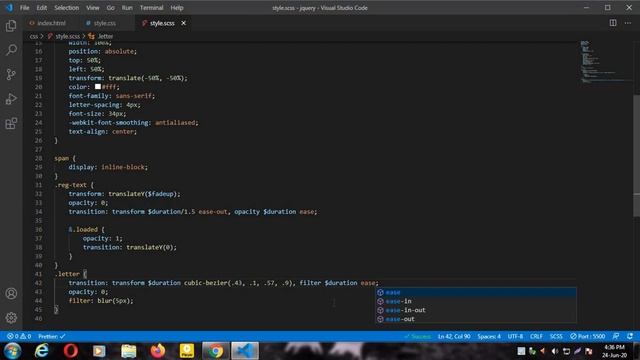Screen dimensions: 640x360
Task: Open File Explorer folder on taskbar
Action: coord(129,351)
